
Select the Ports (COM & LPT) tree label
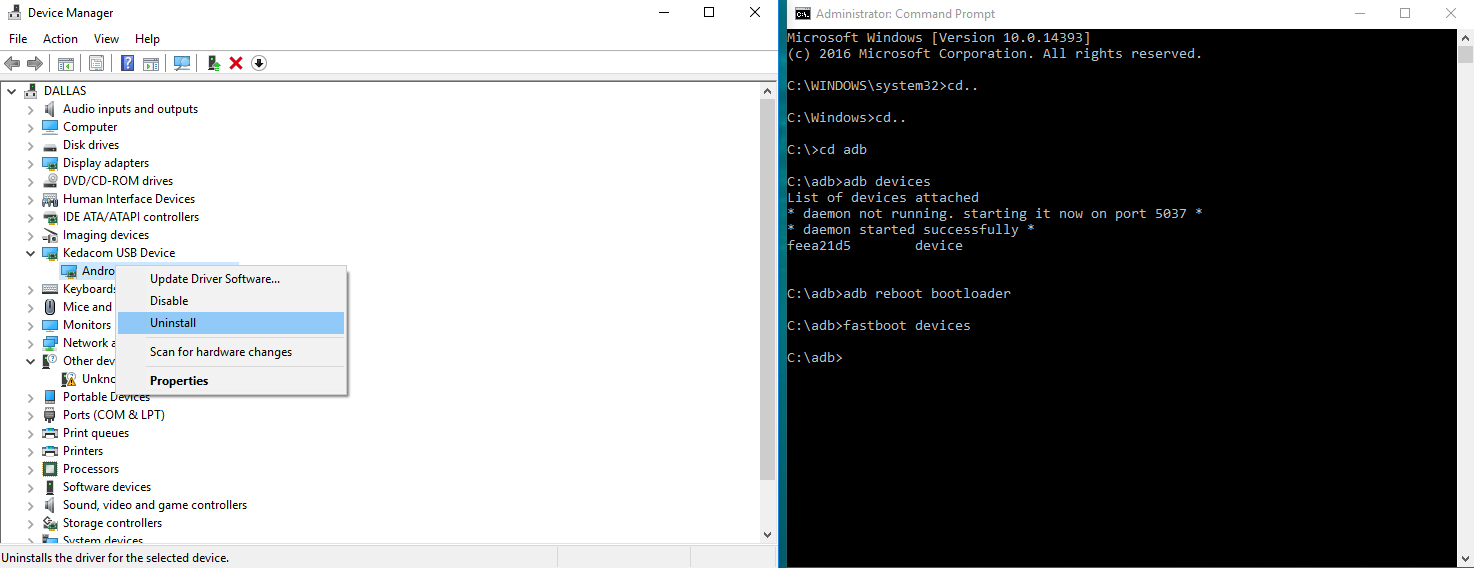[x=114, y=415]
